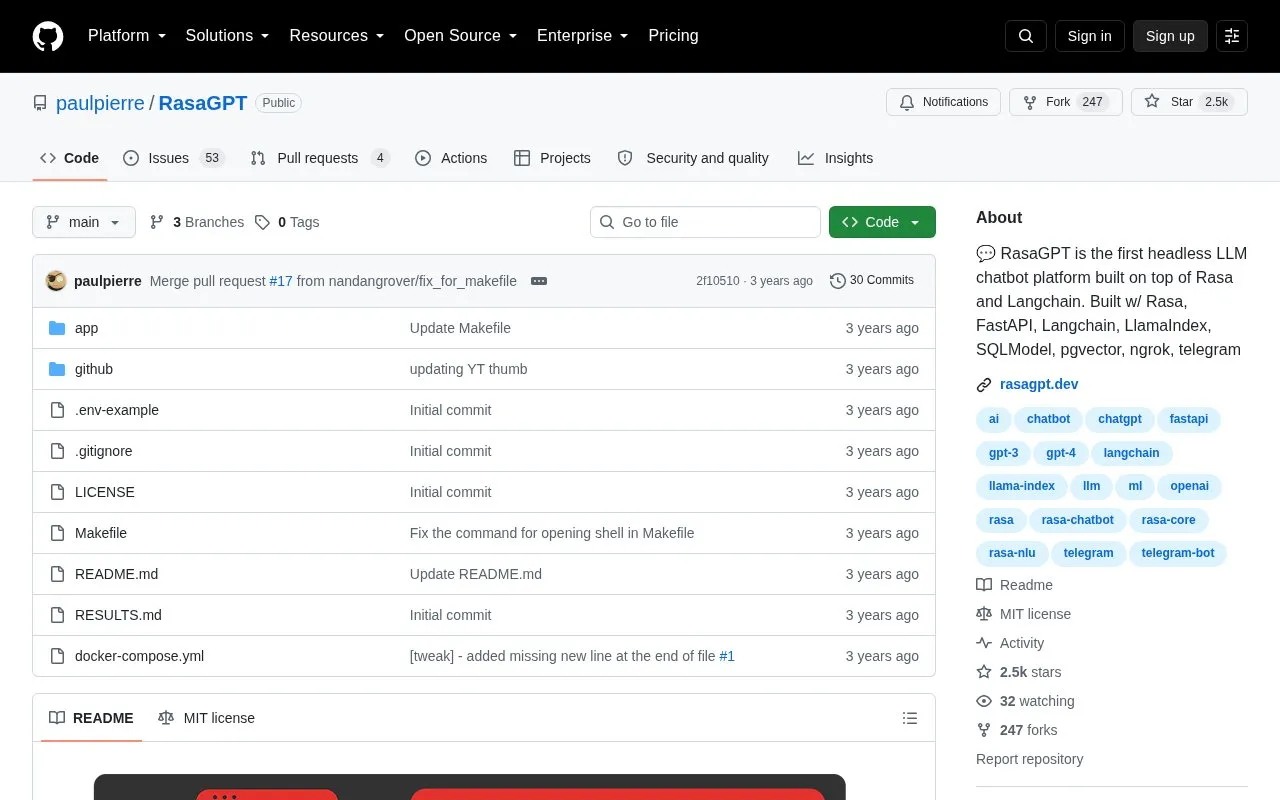This screenshot has height=800, width=1280.
Task: Expand the Enterprise menu
Action: pos(583,36)
